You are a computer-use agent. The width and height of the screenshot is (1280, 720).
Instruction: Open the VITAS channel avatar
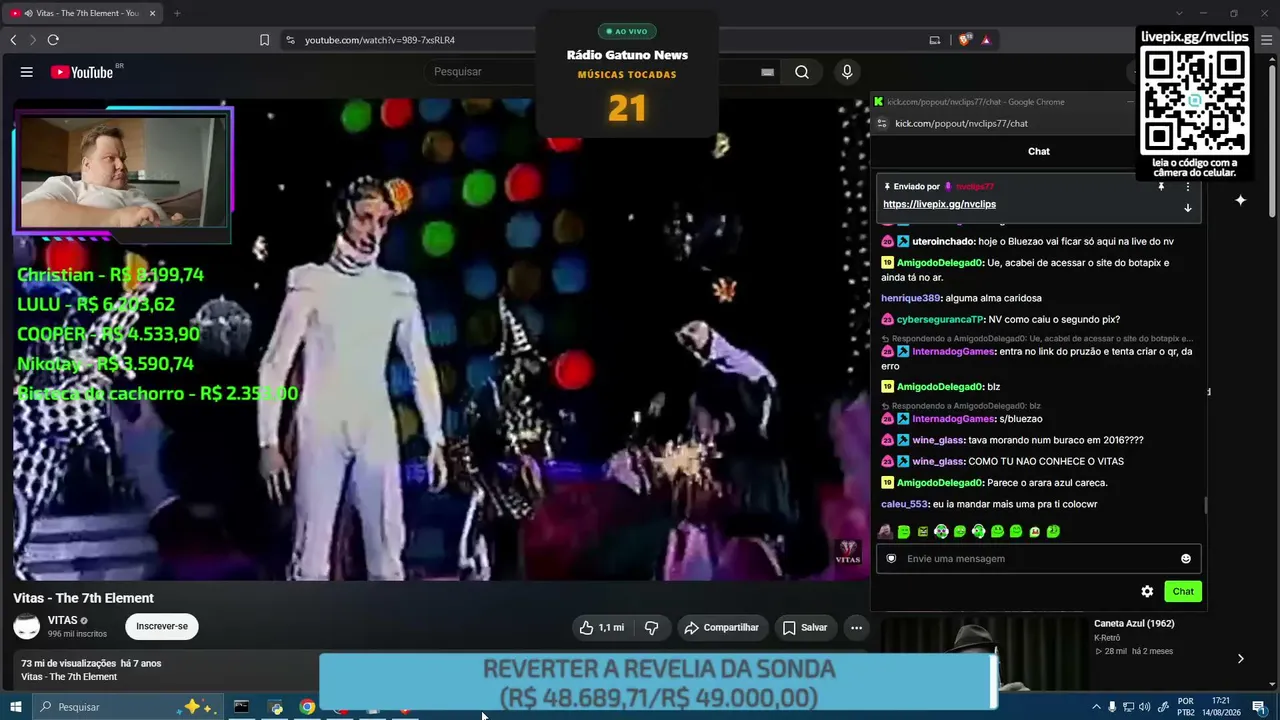tap(27, 627)
